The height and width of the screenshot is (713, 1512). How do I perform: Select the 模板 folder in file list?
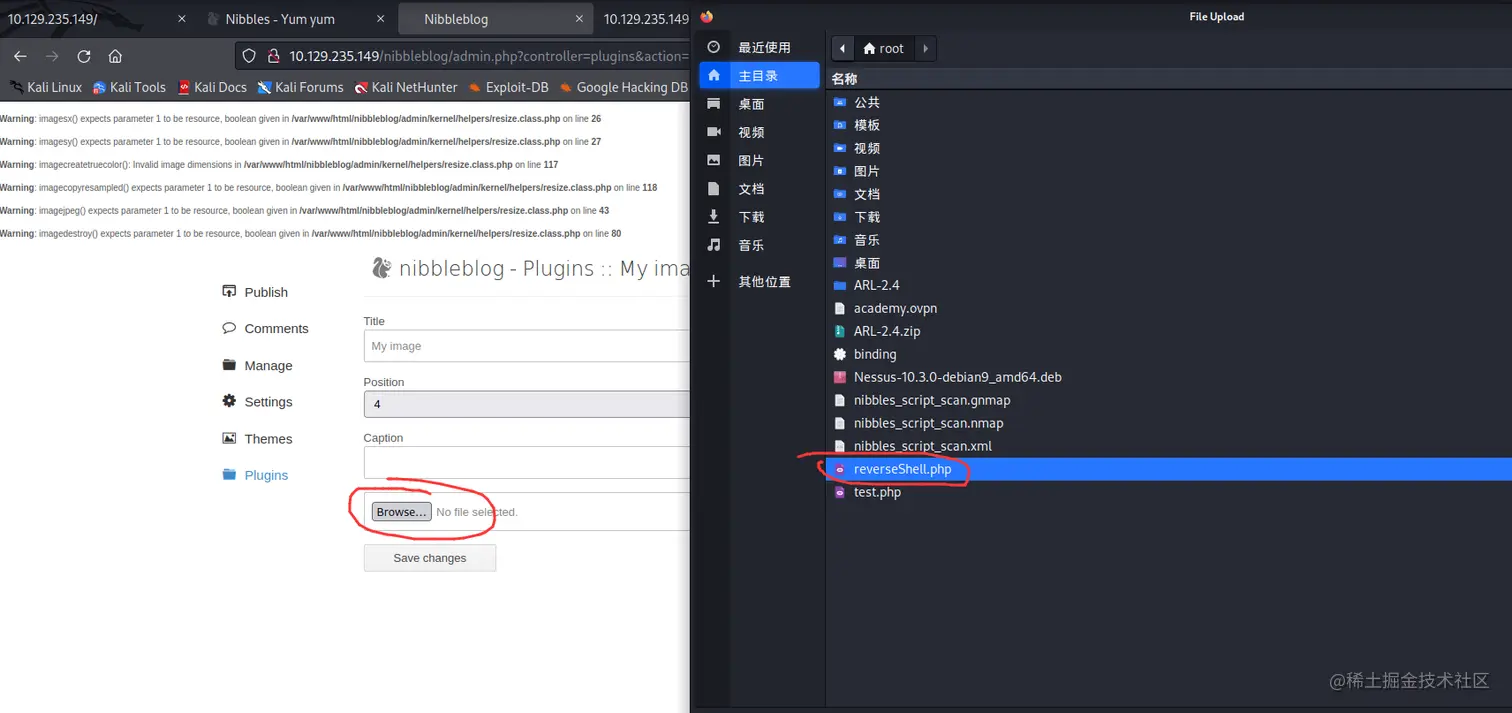click(x=1170, y=125)
